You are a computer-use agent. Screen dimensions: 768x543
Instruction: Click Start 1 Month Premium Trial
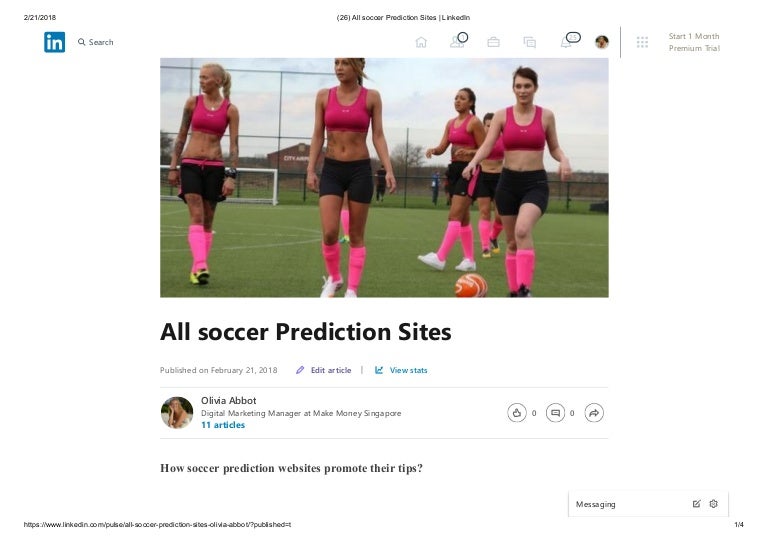[694, 42]
